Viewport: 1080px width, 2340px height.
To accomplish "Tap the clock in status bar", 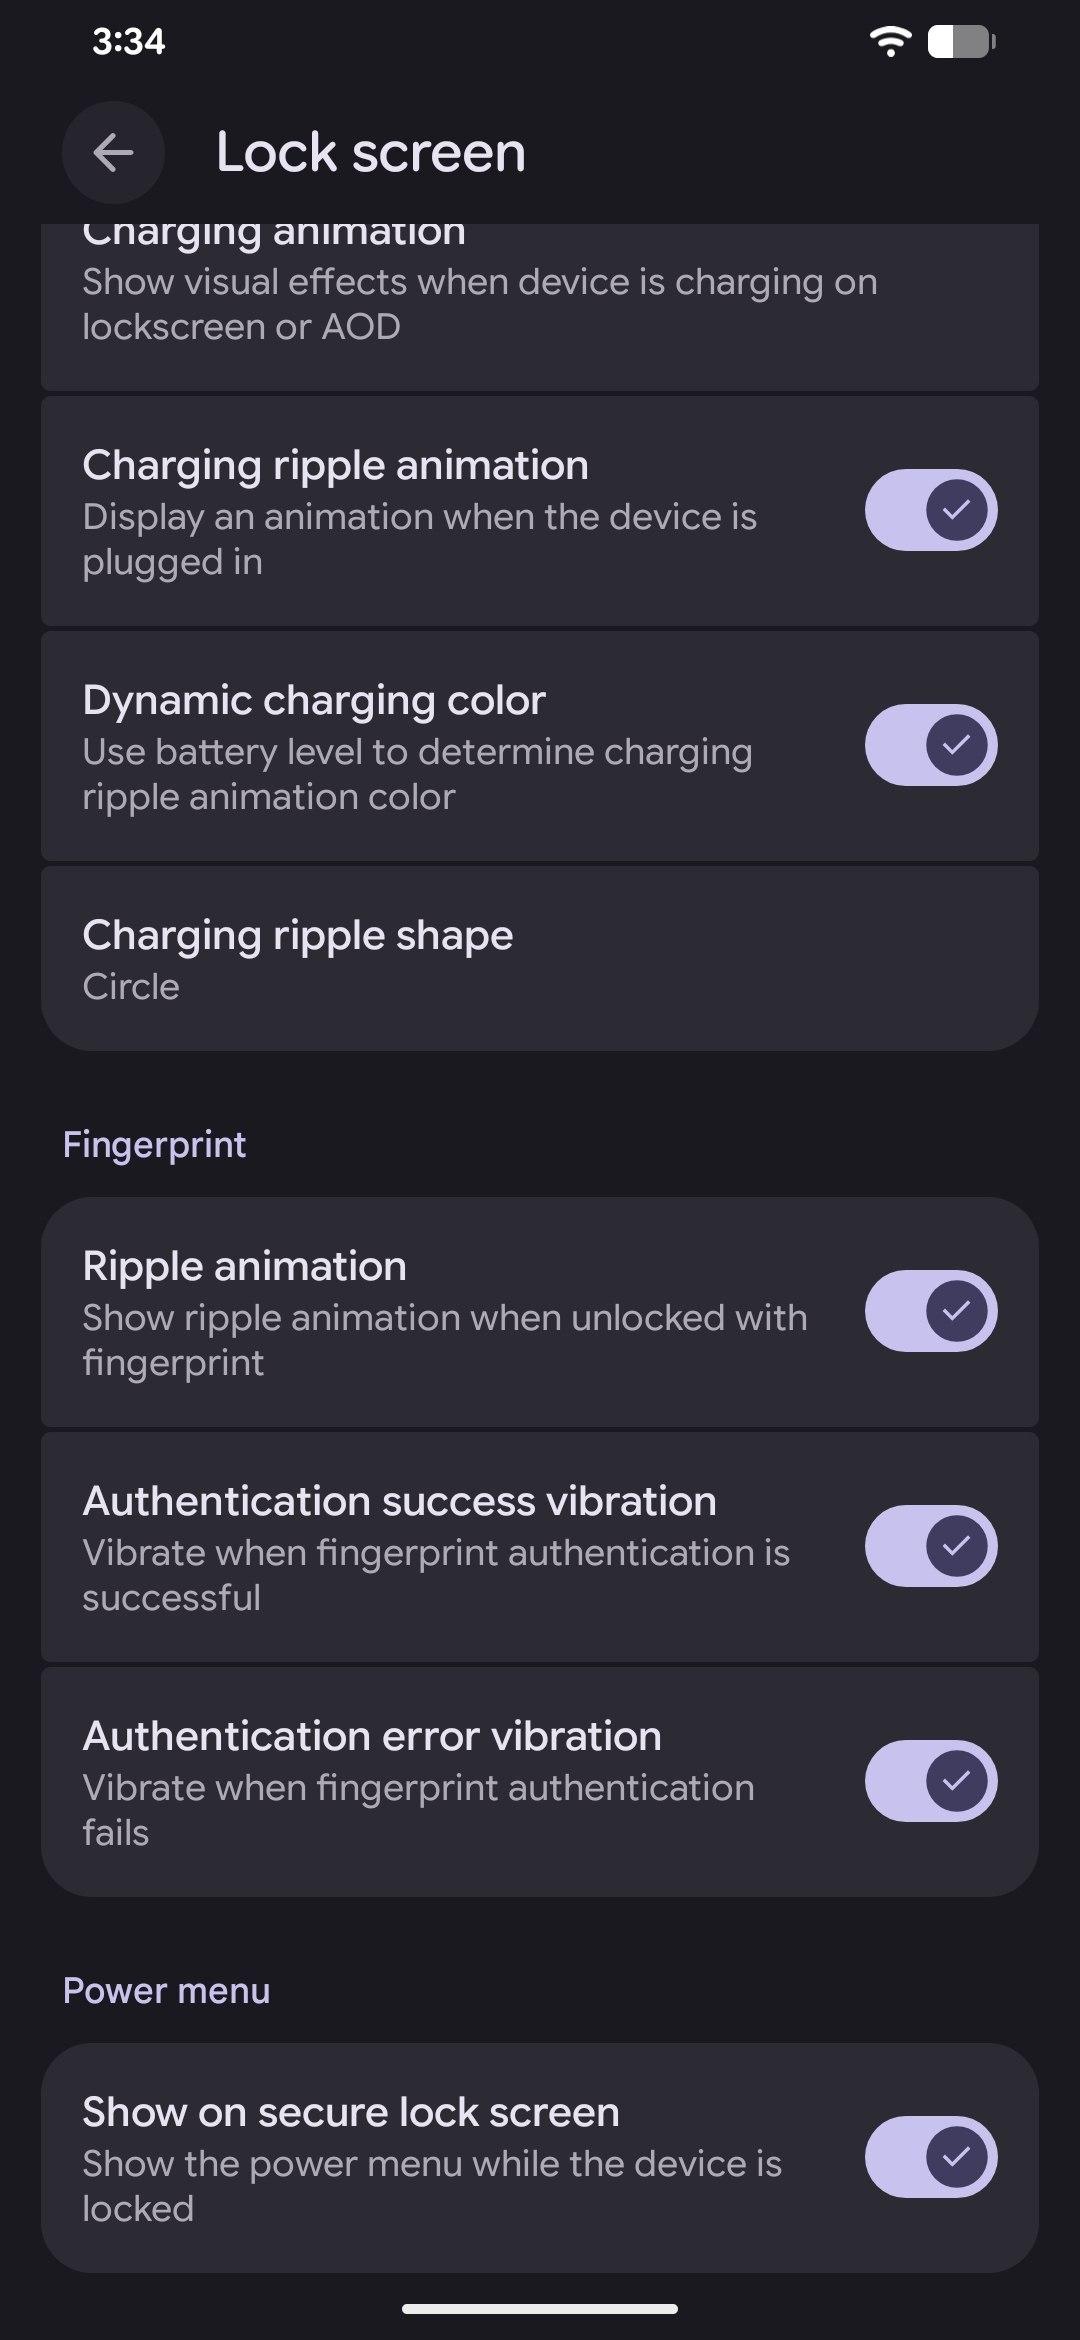I will [128, 42].
